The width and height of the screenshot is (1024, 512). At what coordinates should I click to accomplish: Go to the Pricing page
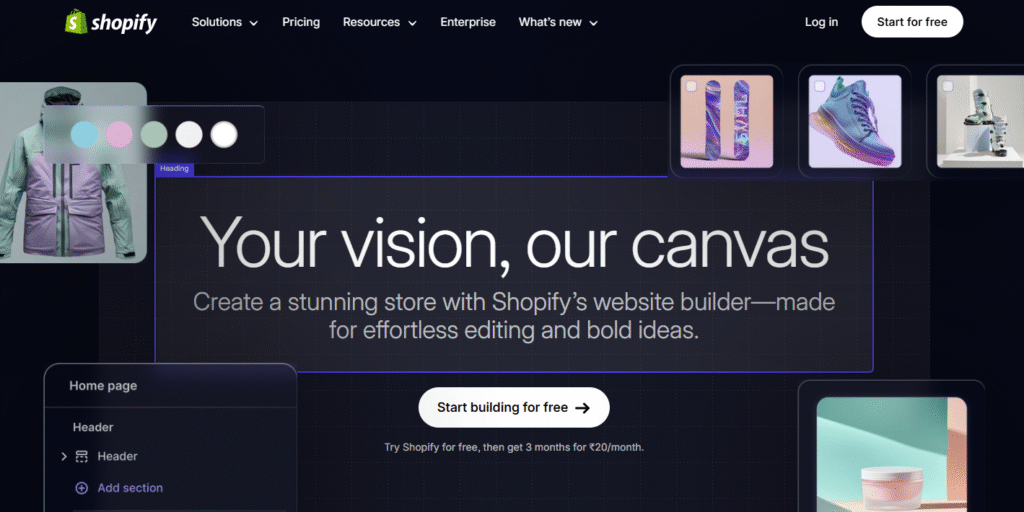(301, 22)
